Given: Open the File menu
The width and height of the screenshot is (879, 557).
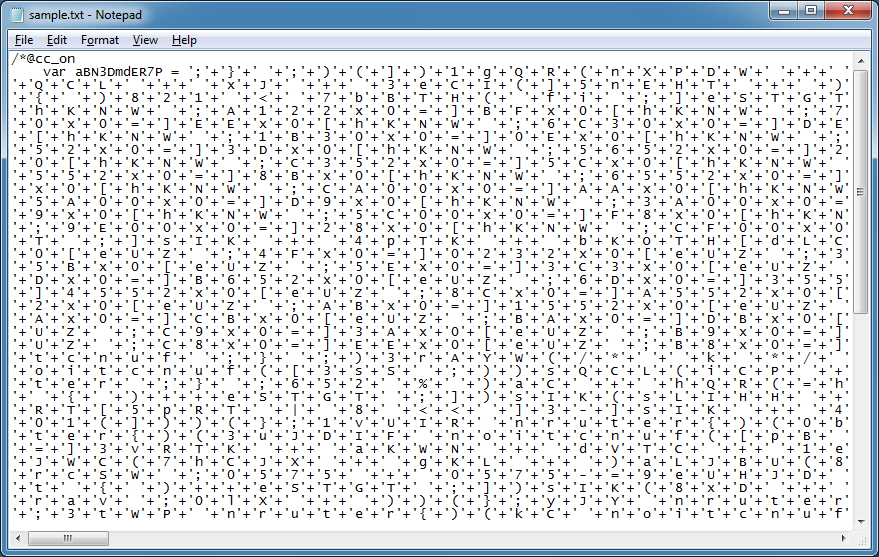Looking at the screenshot, I should (x=24, y=40).
